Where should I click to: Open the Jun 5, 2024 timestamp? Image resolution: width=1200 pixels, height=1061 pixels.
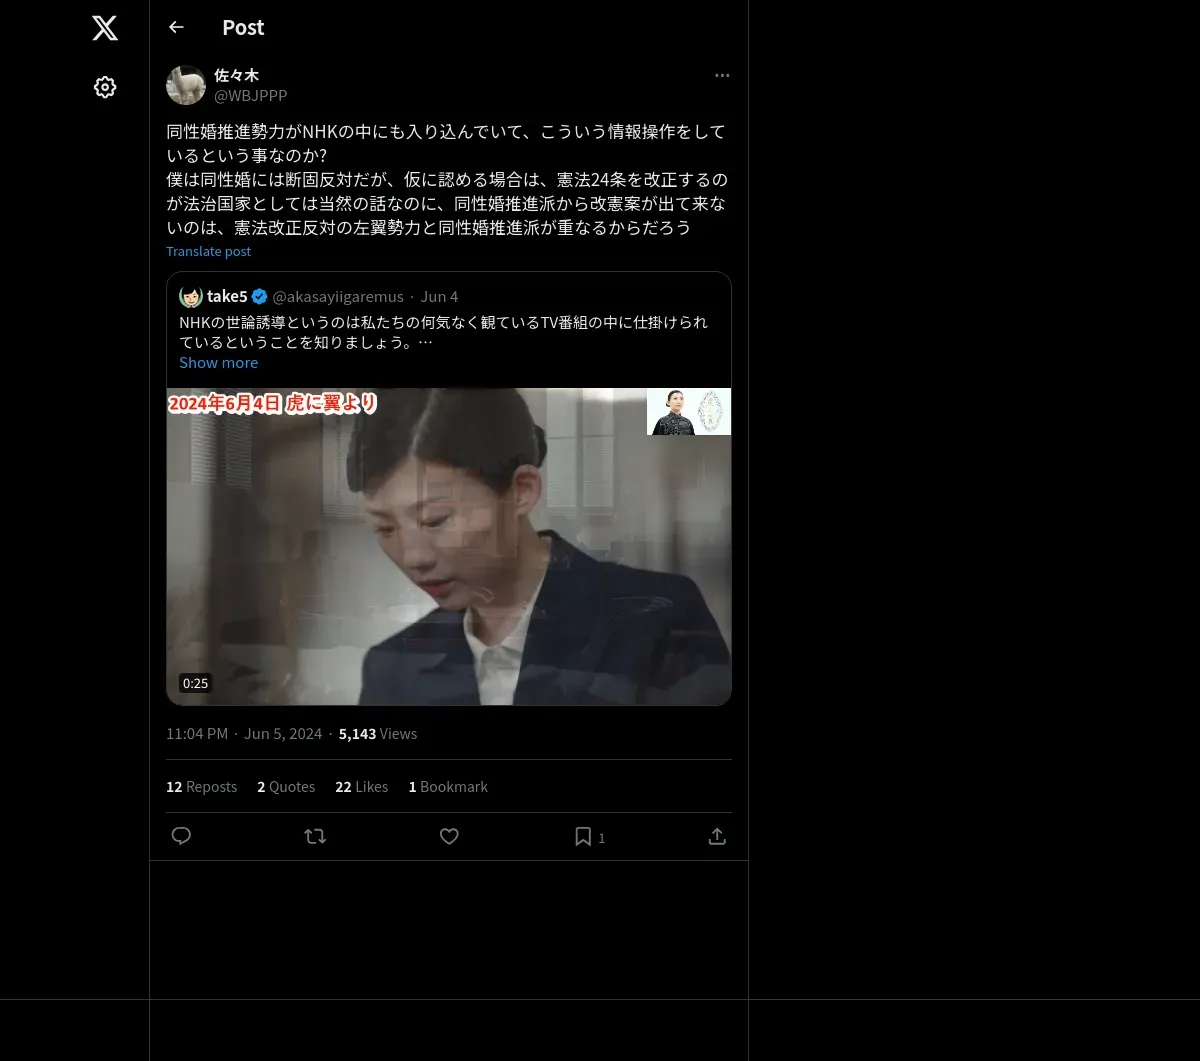[x=283, y=733]
